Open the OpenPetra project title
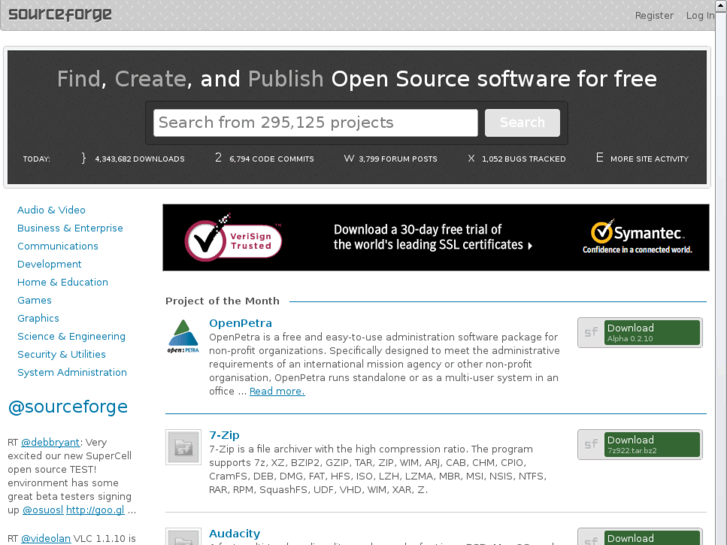Viewport: 727px width, 545px height. pyautogui.click(x=240, y=323)
